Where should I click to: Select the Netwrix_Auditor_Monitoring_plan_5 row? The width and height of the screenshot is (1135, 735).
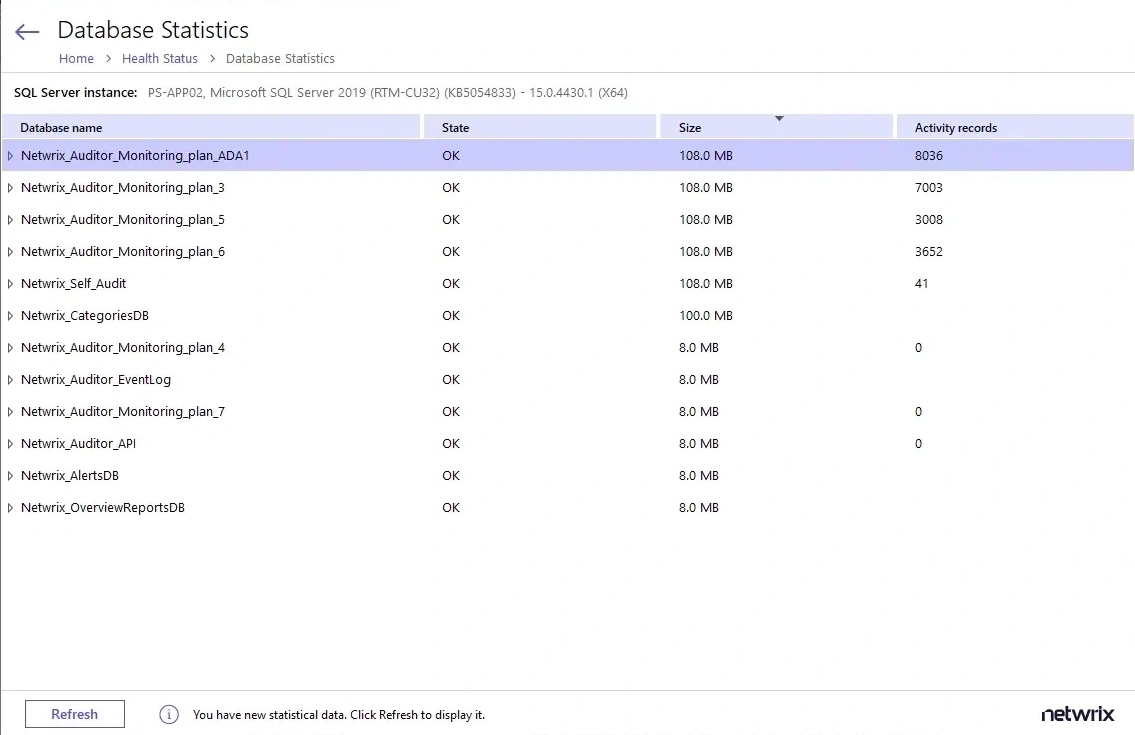200,219
